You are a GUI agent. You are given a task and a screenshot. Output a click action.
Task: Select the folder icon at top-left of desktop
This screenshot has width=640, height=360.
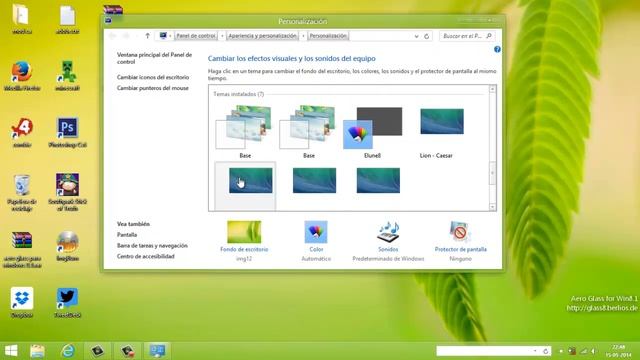(x=22, y=19)
